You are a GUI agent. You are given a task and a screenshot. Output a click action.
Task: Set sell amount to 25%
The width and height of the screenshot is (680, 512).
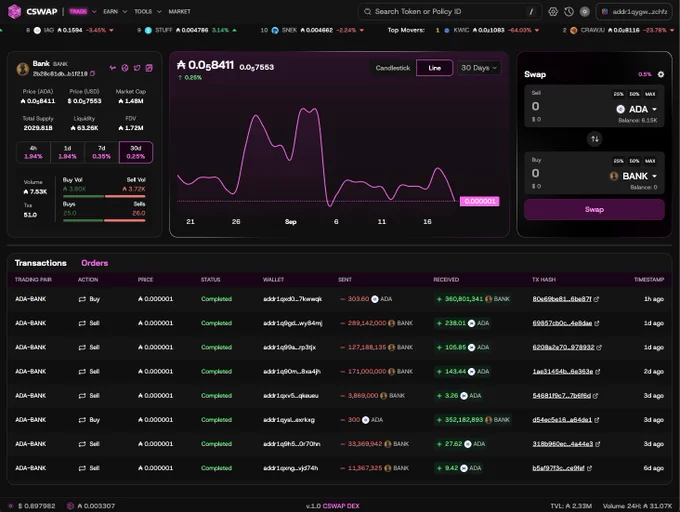pyautogui.click(x=618, y=94)
